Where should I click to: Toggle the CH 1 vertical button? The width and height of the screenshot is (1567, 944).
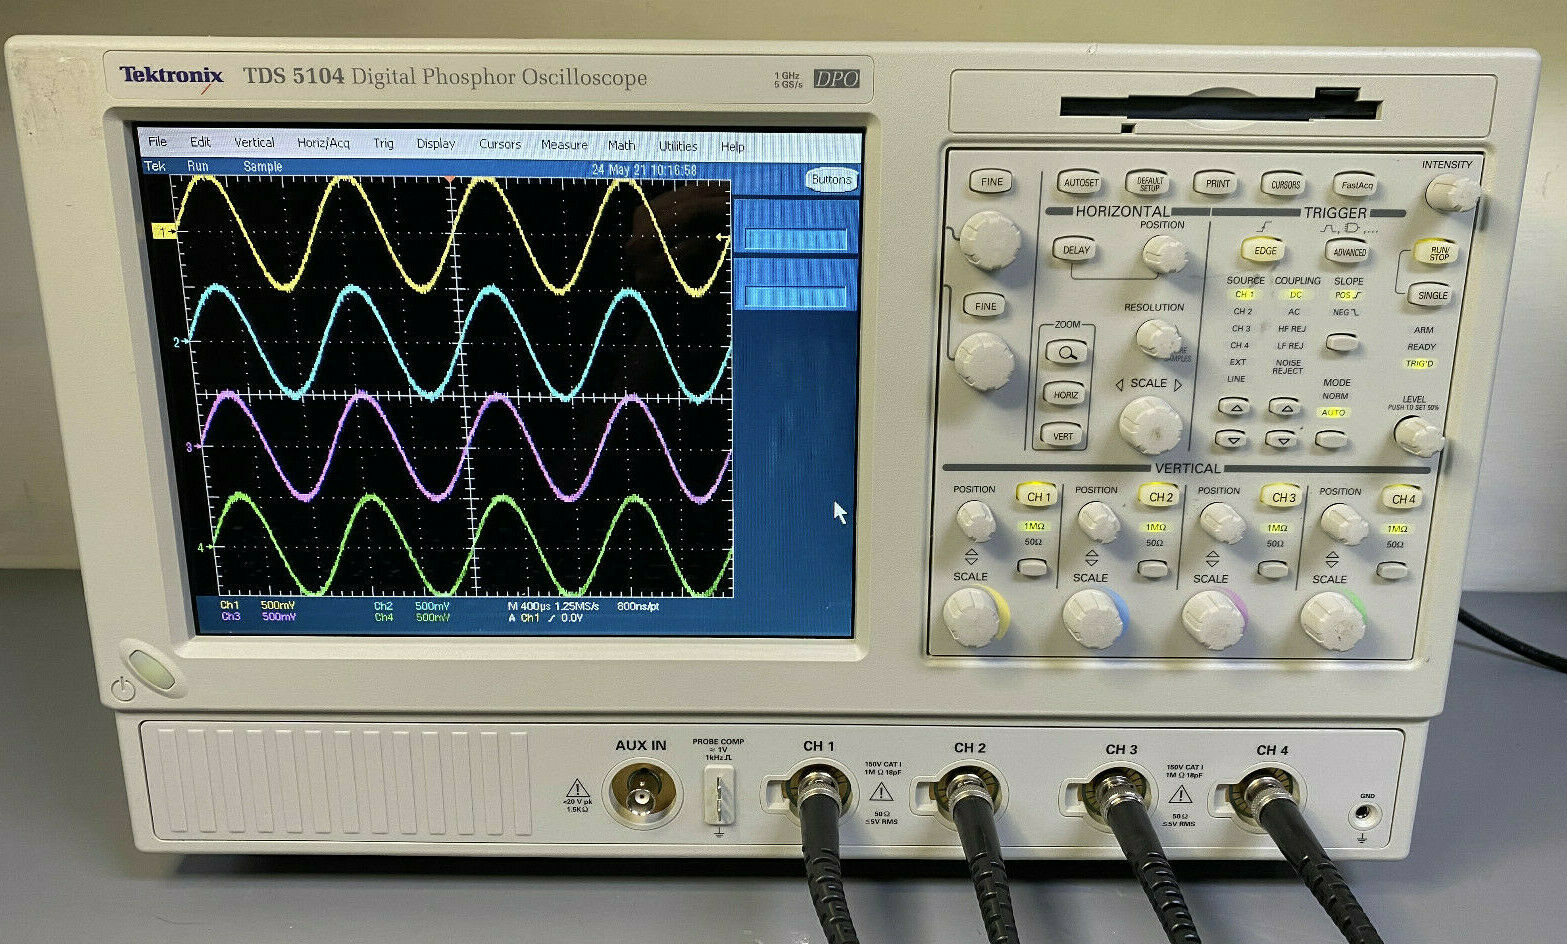point(1039,496)
